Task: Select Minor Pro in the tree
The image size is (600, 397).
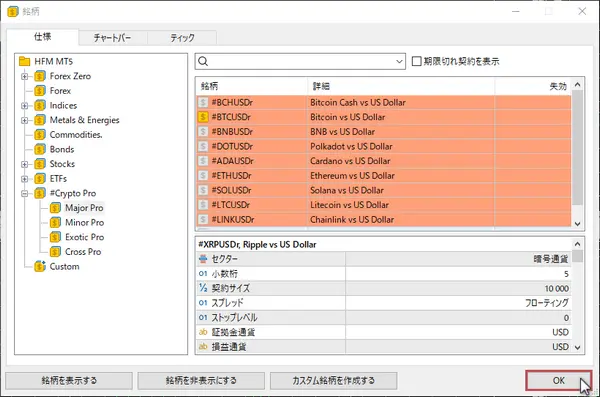Action: (x=85, y=222)
